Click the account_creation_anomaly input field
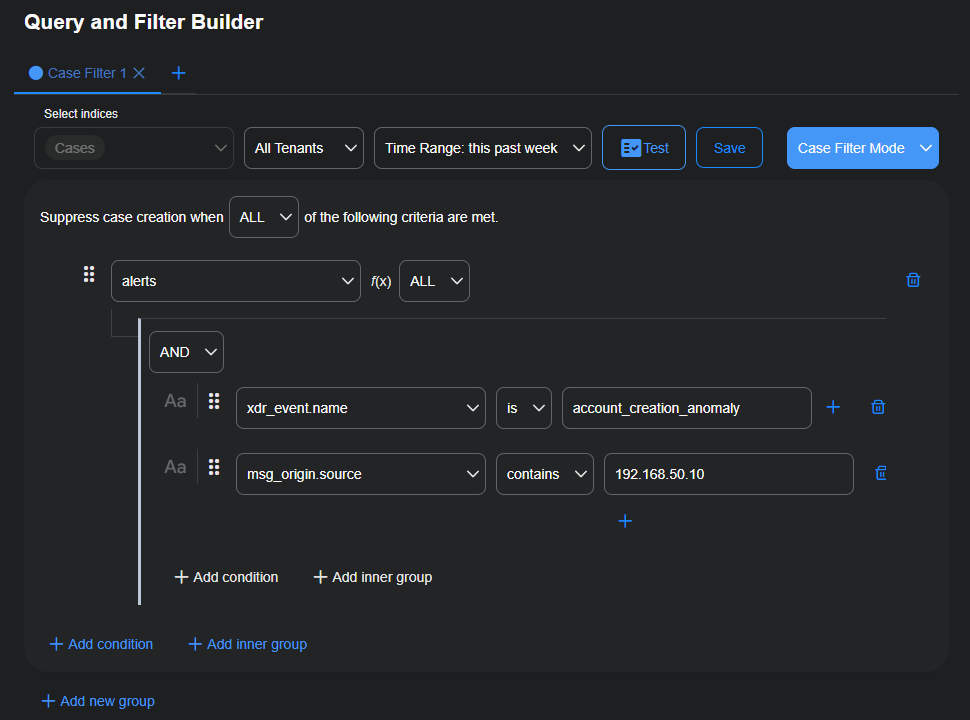The image size is (970, 720). pyautogui.click(x=686, y=407)
